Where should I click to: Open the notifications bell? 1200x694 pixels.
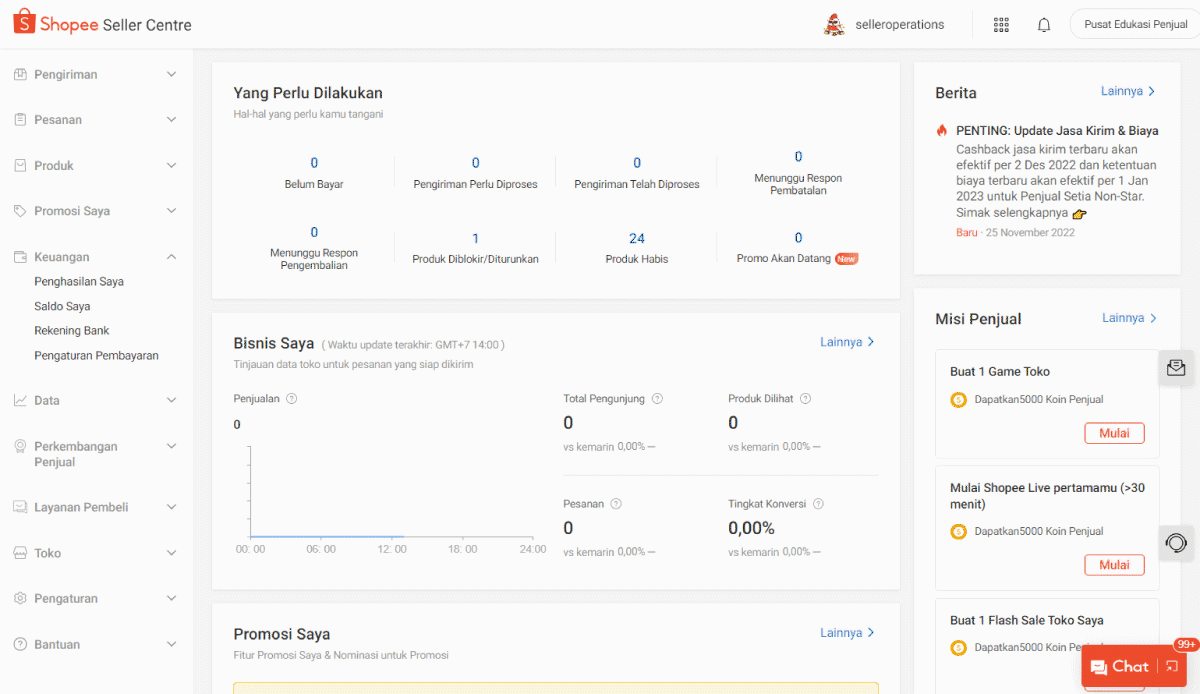(1044, 25)
